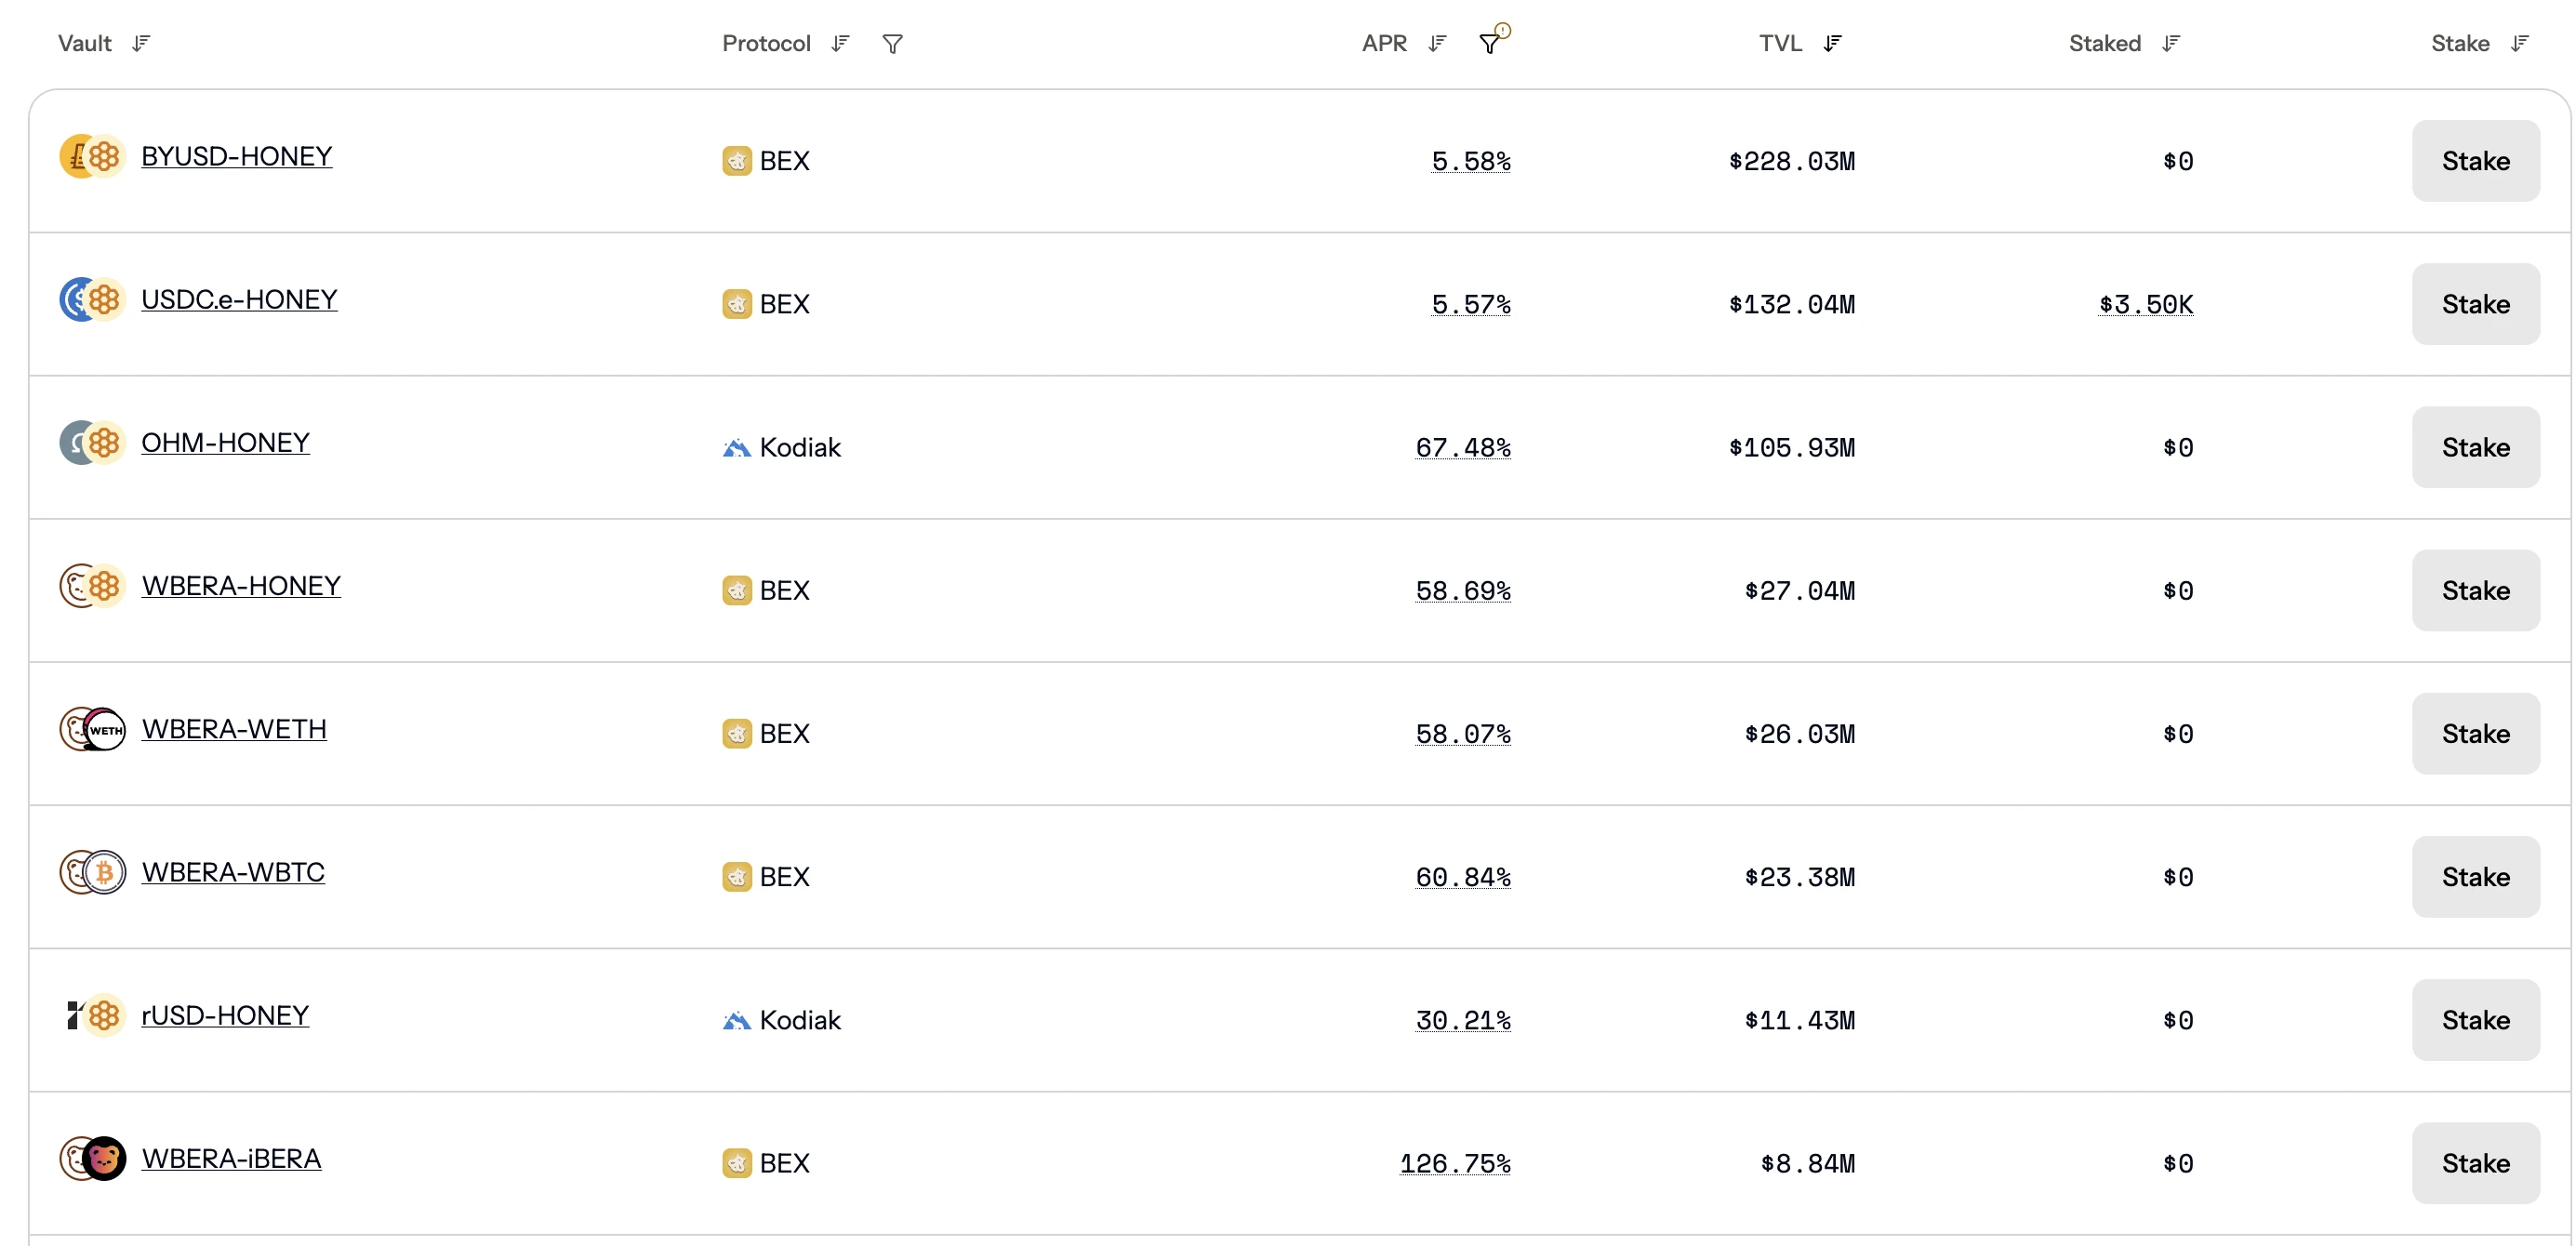The image size is (2576, 1246).
Task: Open the BYUSD-HONEY vault link
Action: tap(236, 157)
